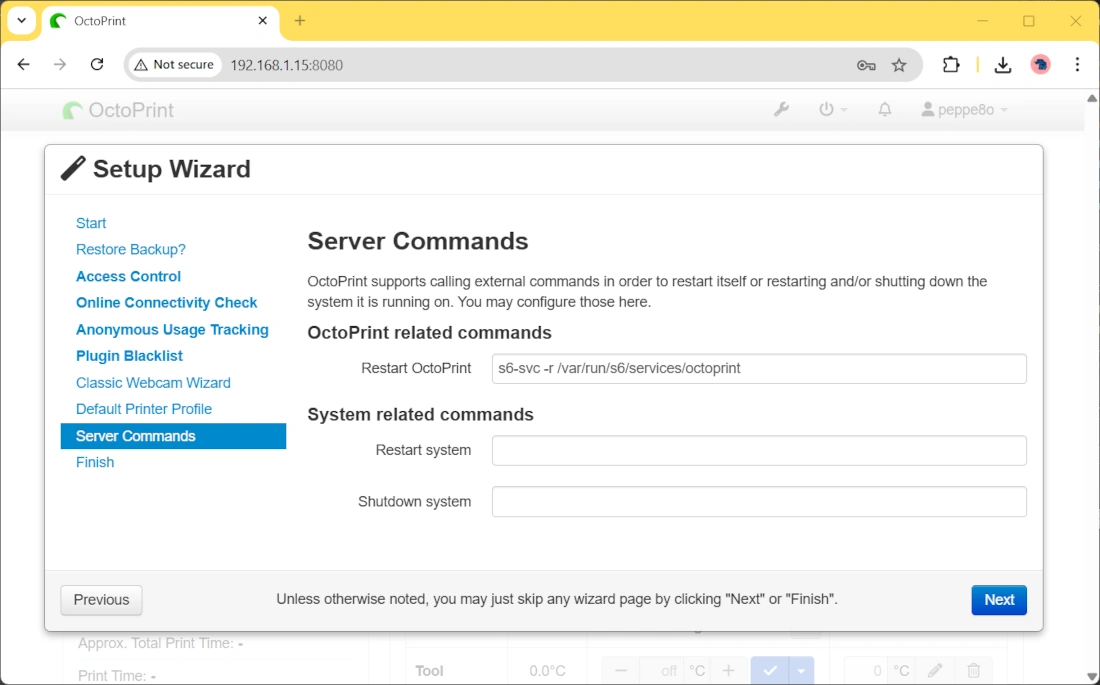Click the Tool temperature plus button behind wizard
The width and height of the screenshot is (1100, 685).
click(x=728, y=671)
